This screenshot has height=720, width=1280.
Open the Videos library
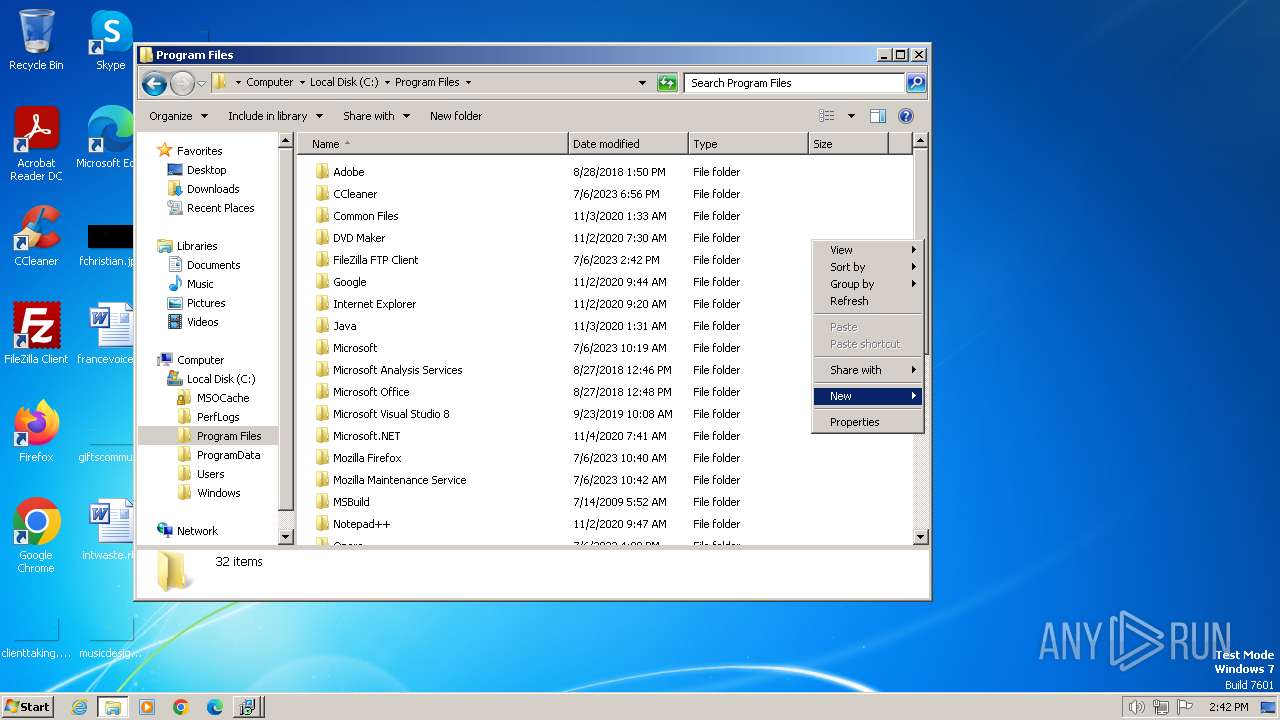click(x=202, y=322)
